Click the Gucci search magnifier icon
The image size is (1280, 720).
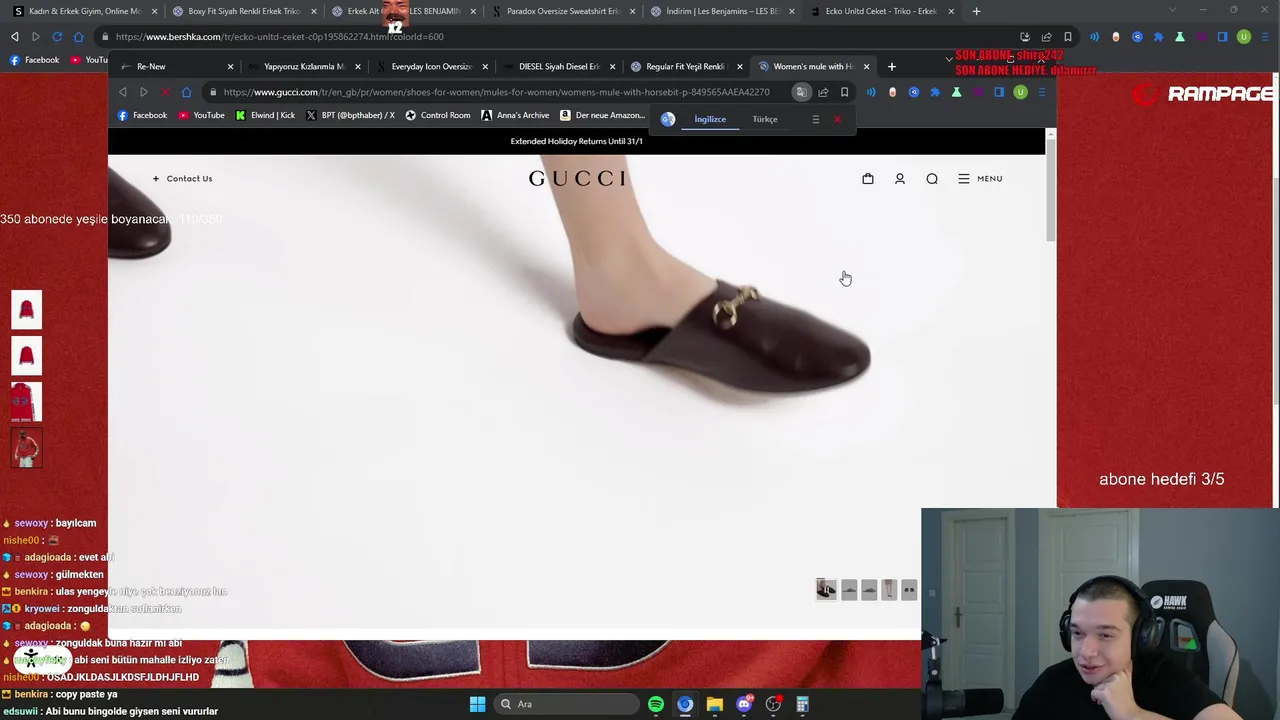pos(932,178)
